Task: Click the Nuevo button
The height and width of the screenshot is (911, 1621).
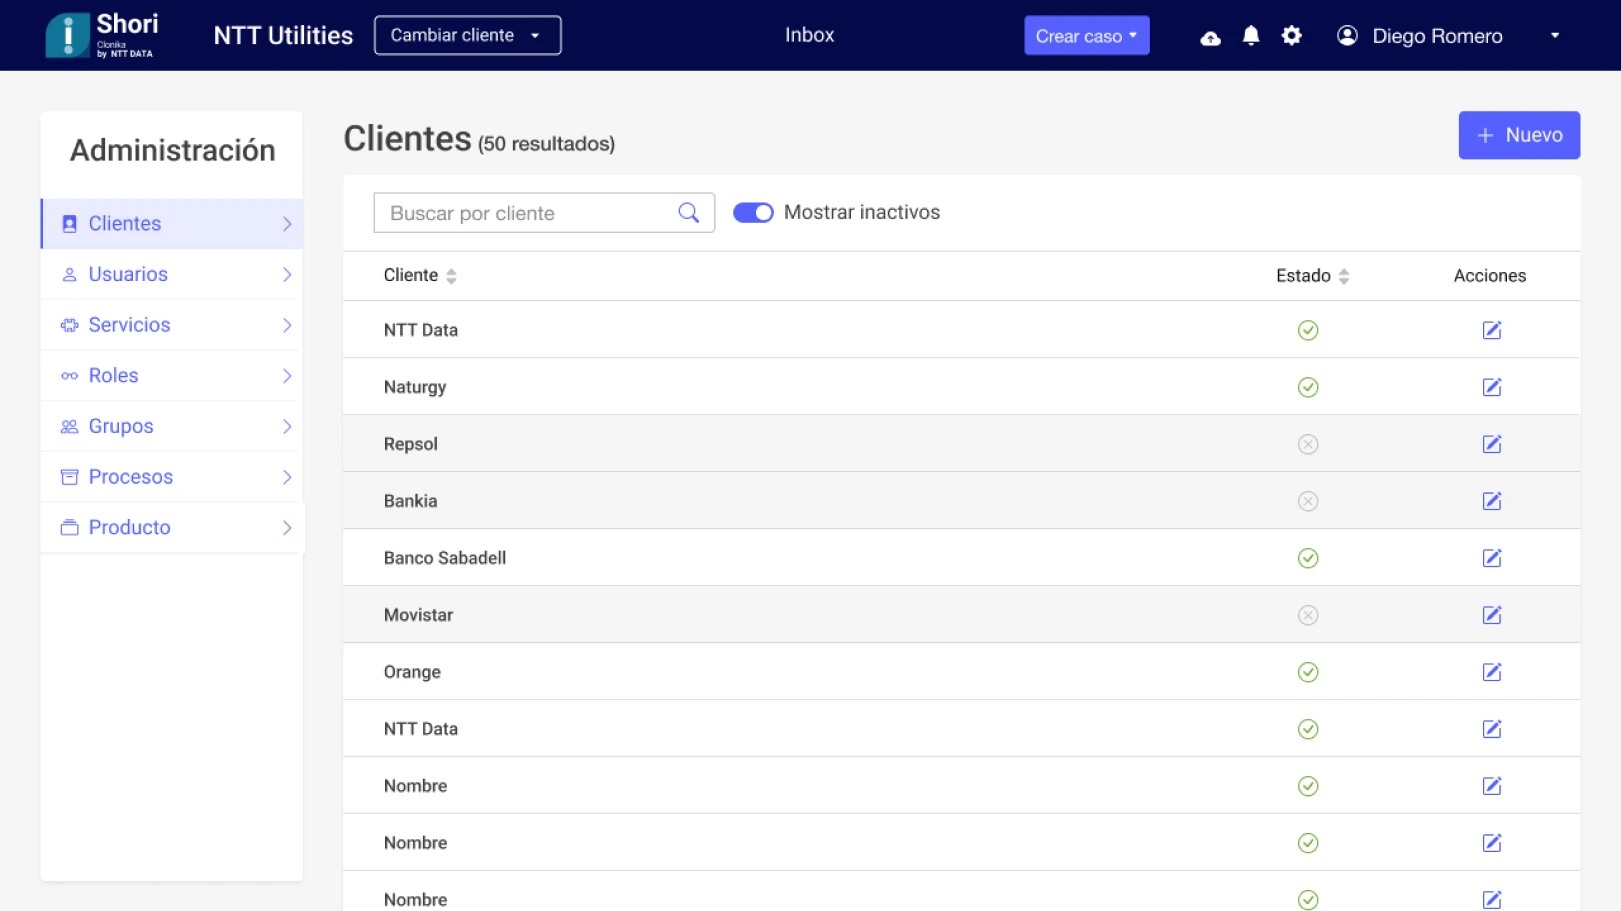Action: coord(1518,135)
